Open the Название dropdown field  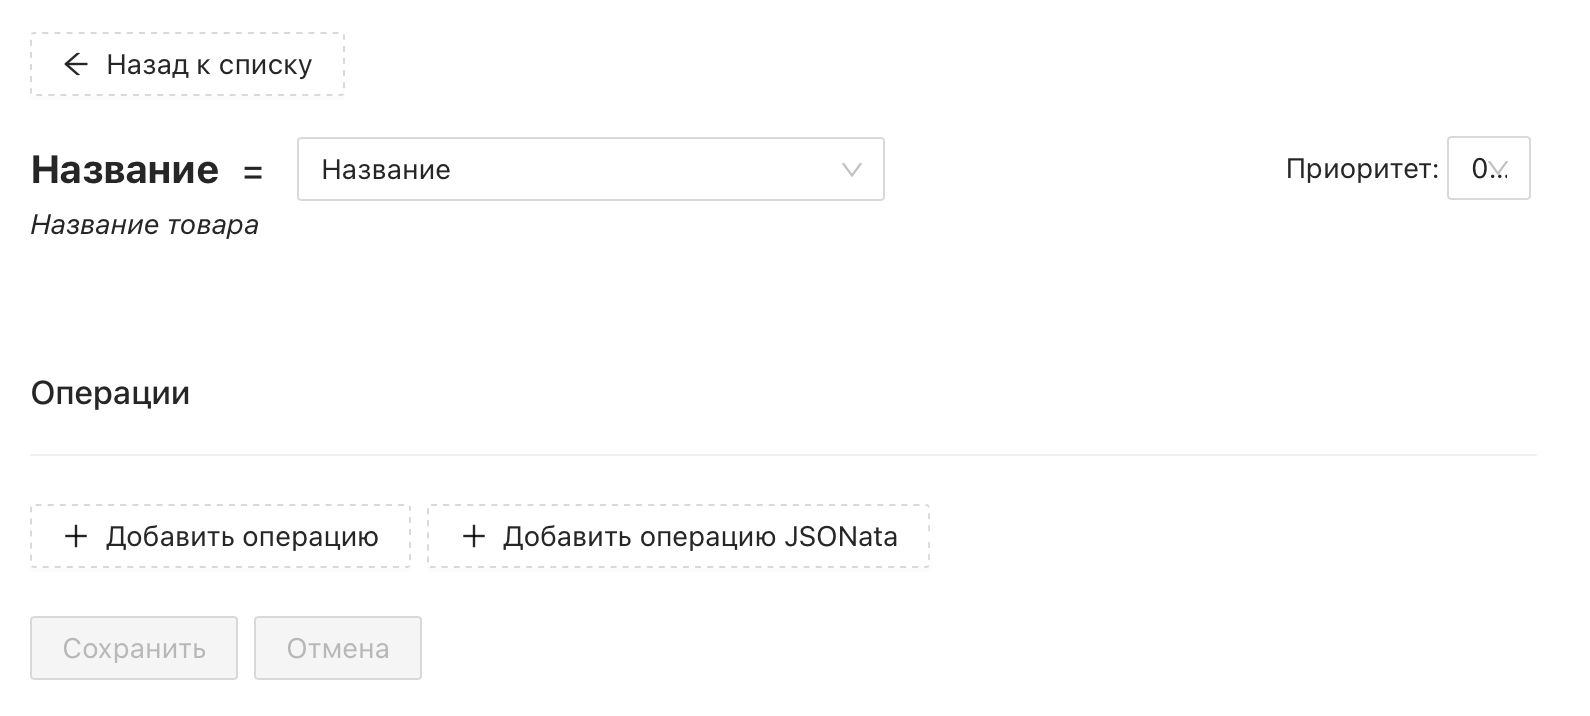pyautogui.click(x=591, y=169)
